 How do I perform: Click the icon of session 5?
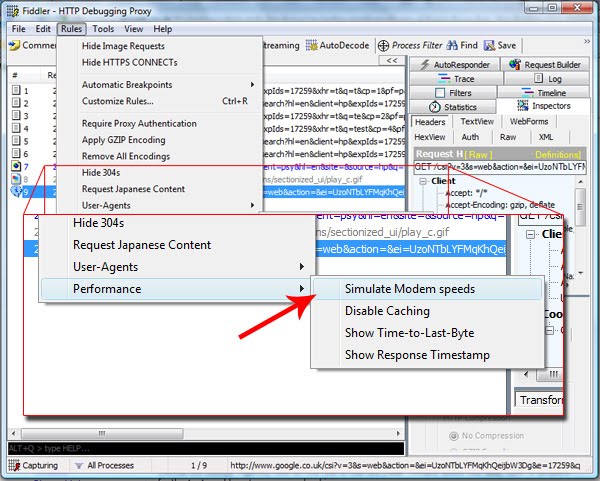[x=16, y=141]
